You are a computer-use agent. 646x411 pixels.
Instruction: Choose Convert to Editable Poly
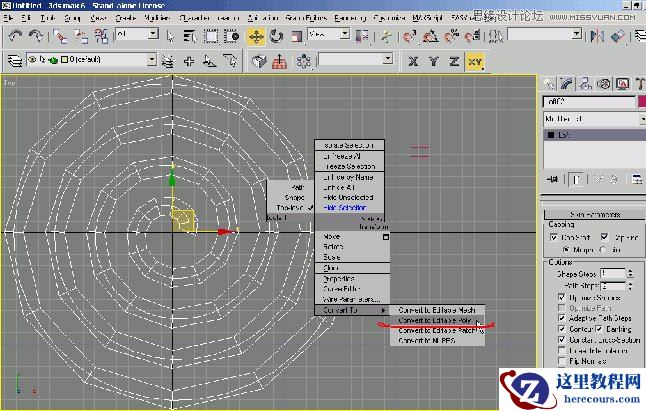[x=435, y=320]
